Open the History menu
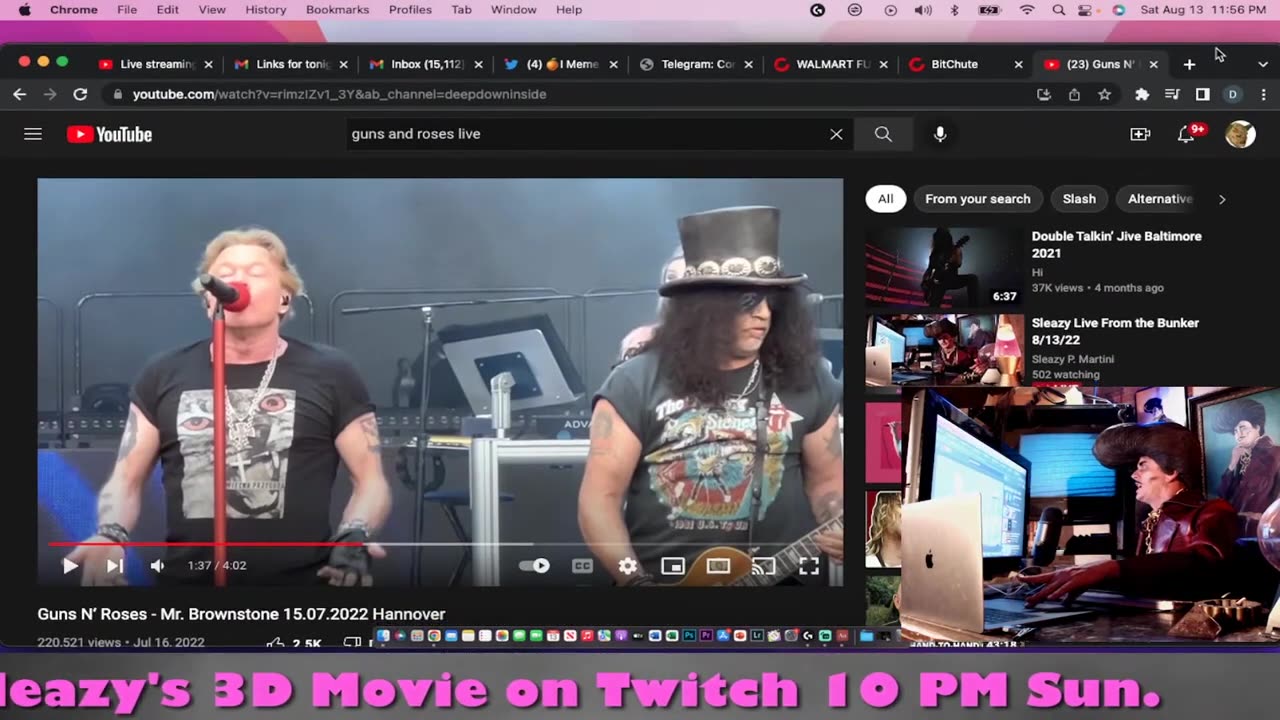Viewport: 1280px width, 720px height. pos(266,10)
